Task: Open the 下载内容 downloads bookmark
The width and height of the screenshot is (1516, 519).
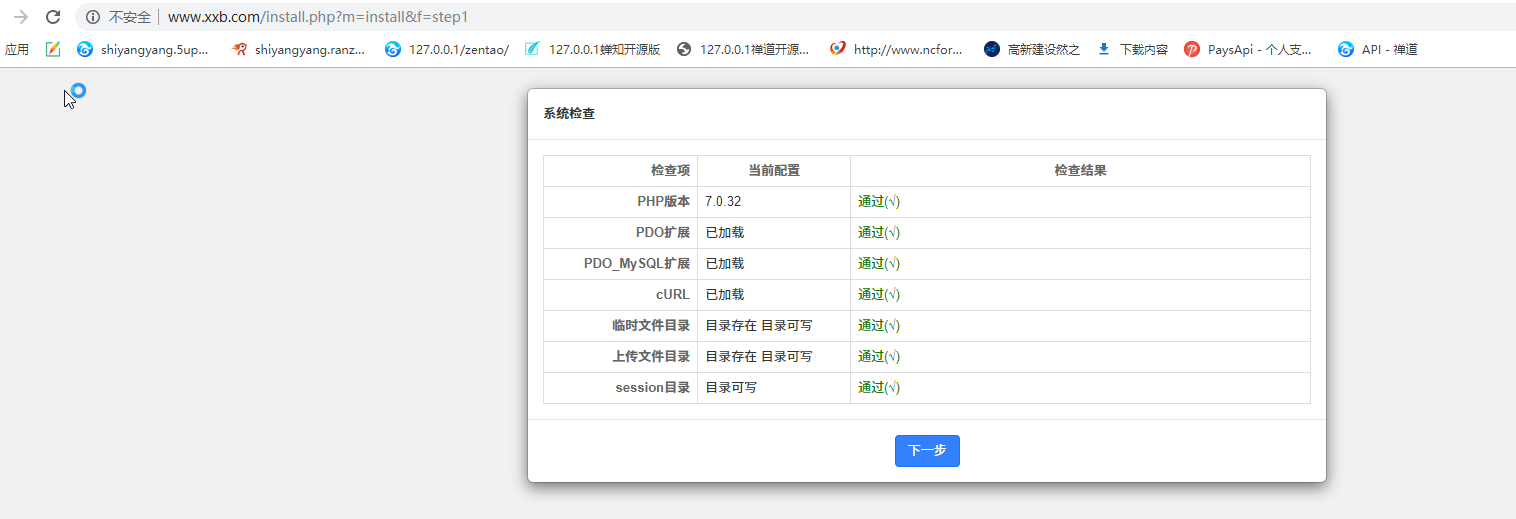Action: [x=1132, y=49]
